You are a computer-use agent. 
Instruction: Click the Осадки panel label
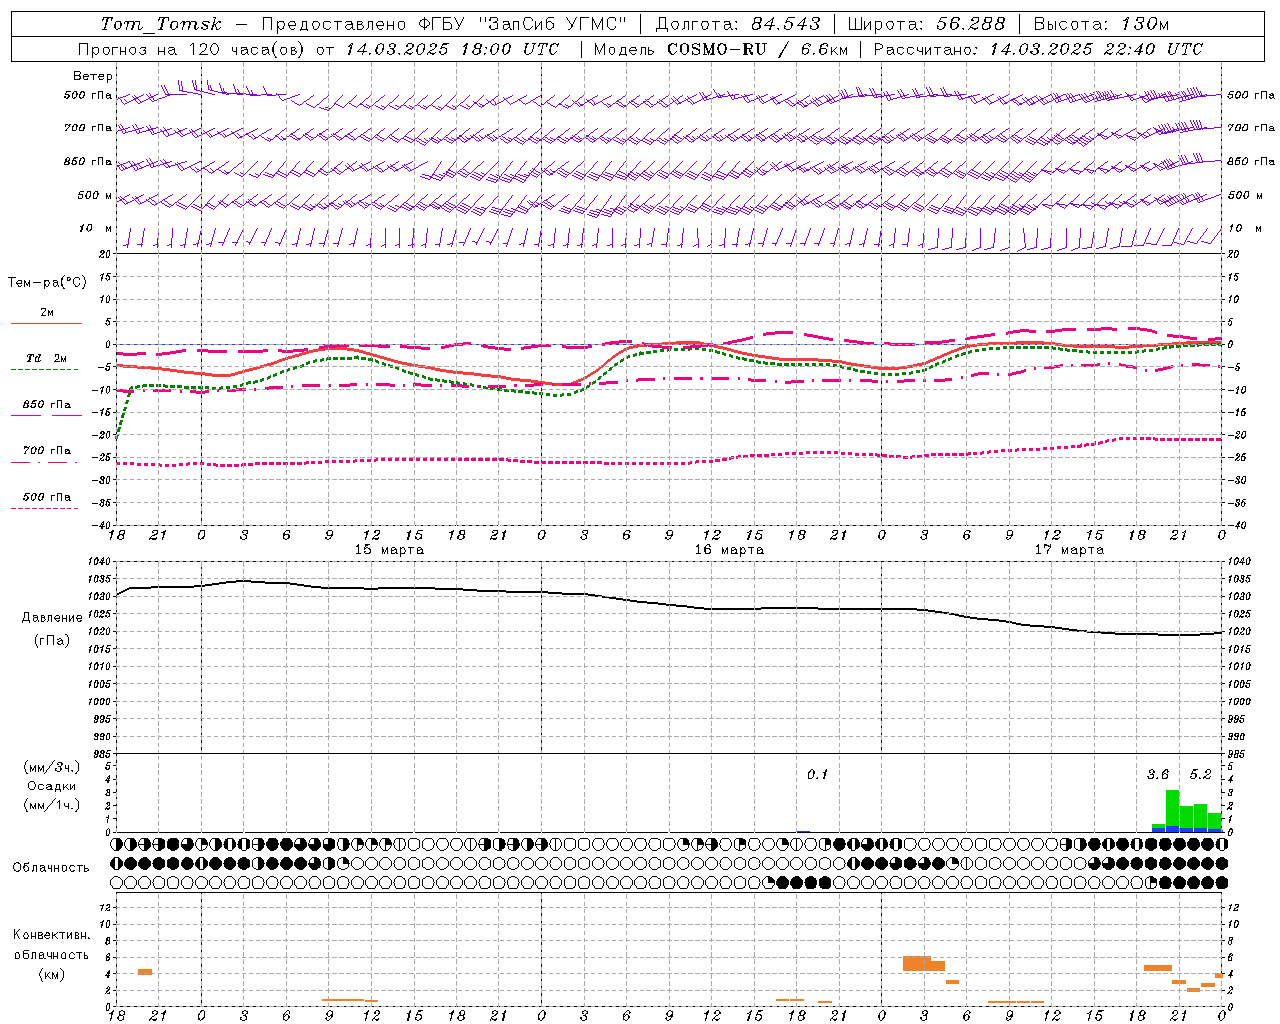(x=52, y=787)
